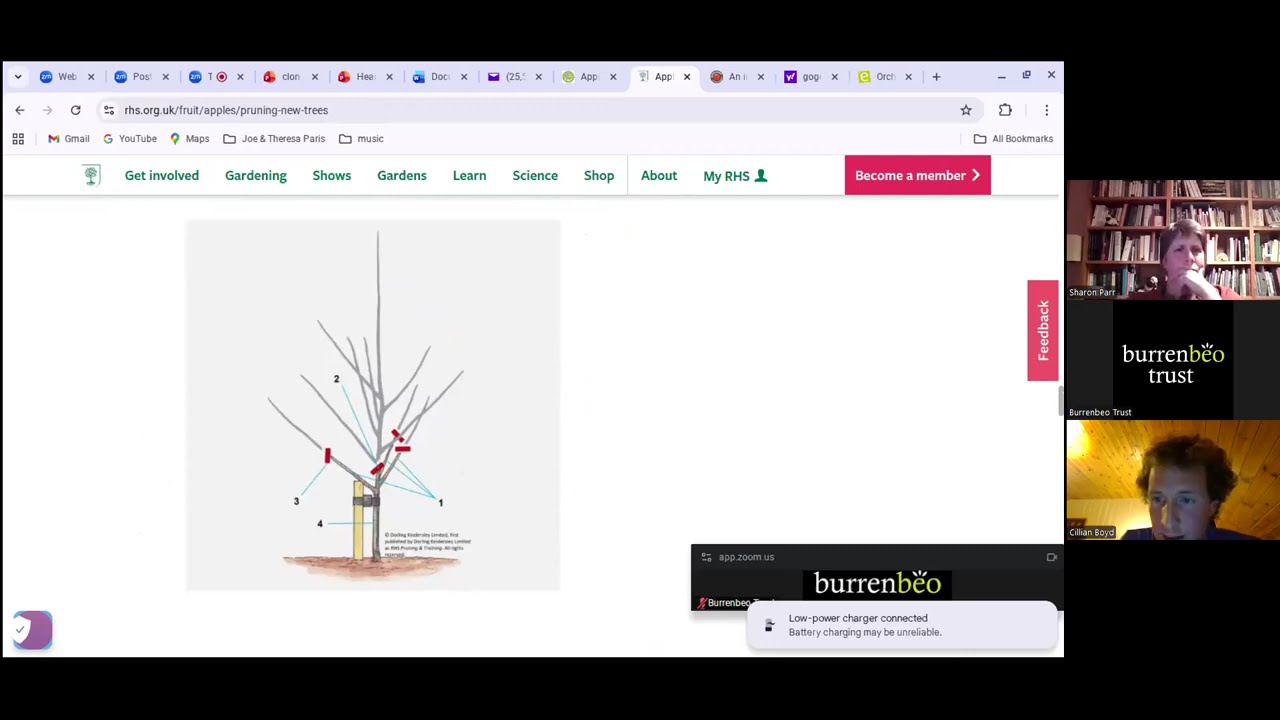Open the red Feedback tab

point(1043,331)
